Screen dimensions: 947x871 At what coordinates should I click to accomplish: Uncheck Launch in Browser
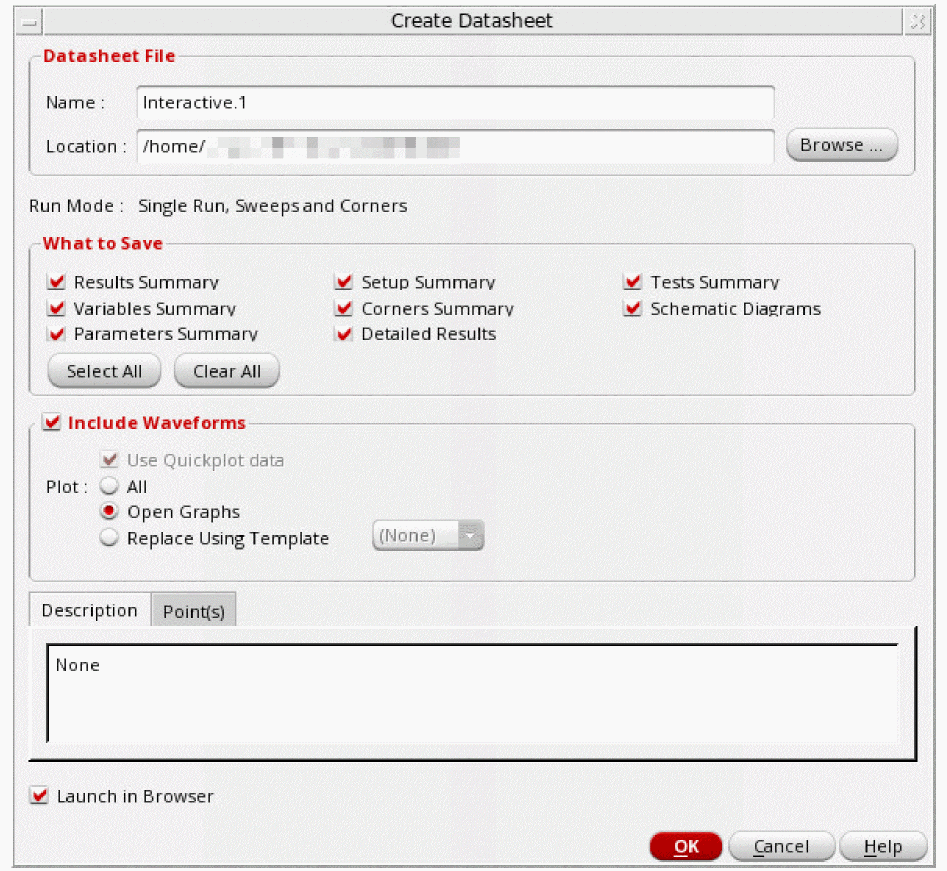click(x=40, y=797)
